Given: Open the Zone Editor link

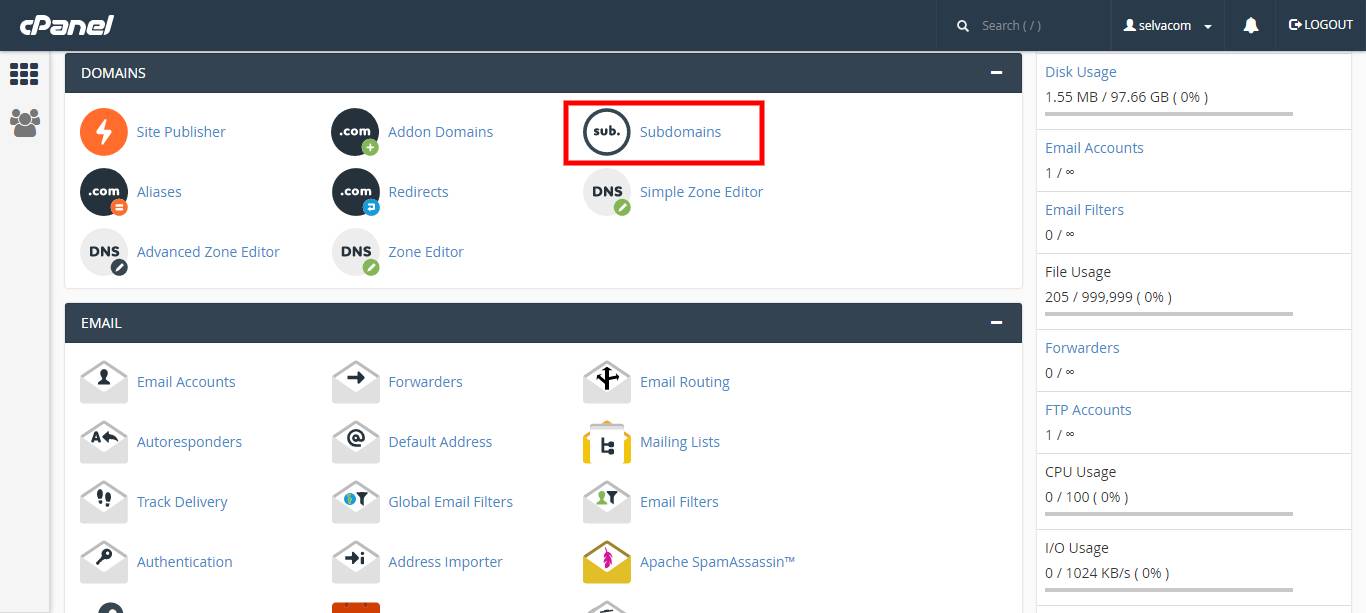Looking at the screenshot, I should pyautogui.click(x=426, y=252).
